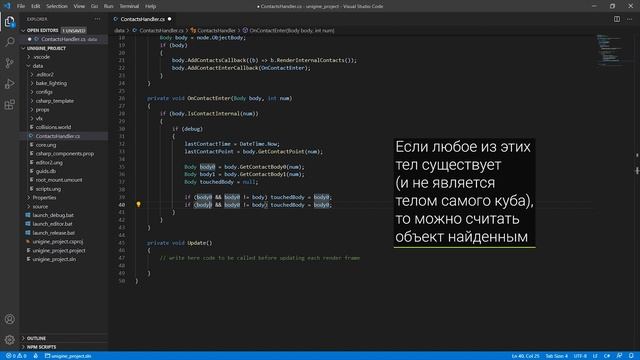
Task: Select ContactsHandler.cs in Open Editors list
Action: coord(63,39)
